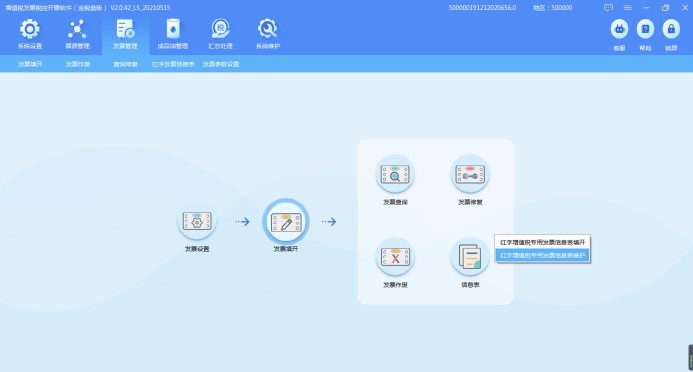Click the 发票修复 repair icon
Screen dimensions: 693x372
tap(470, 175)
